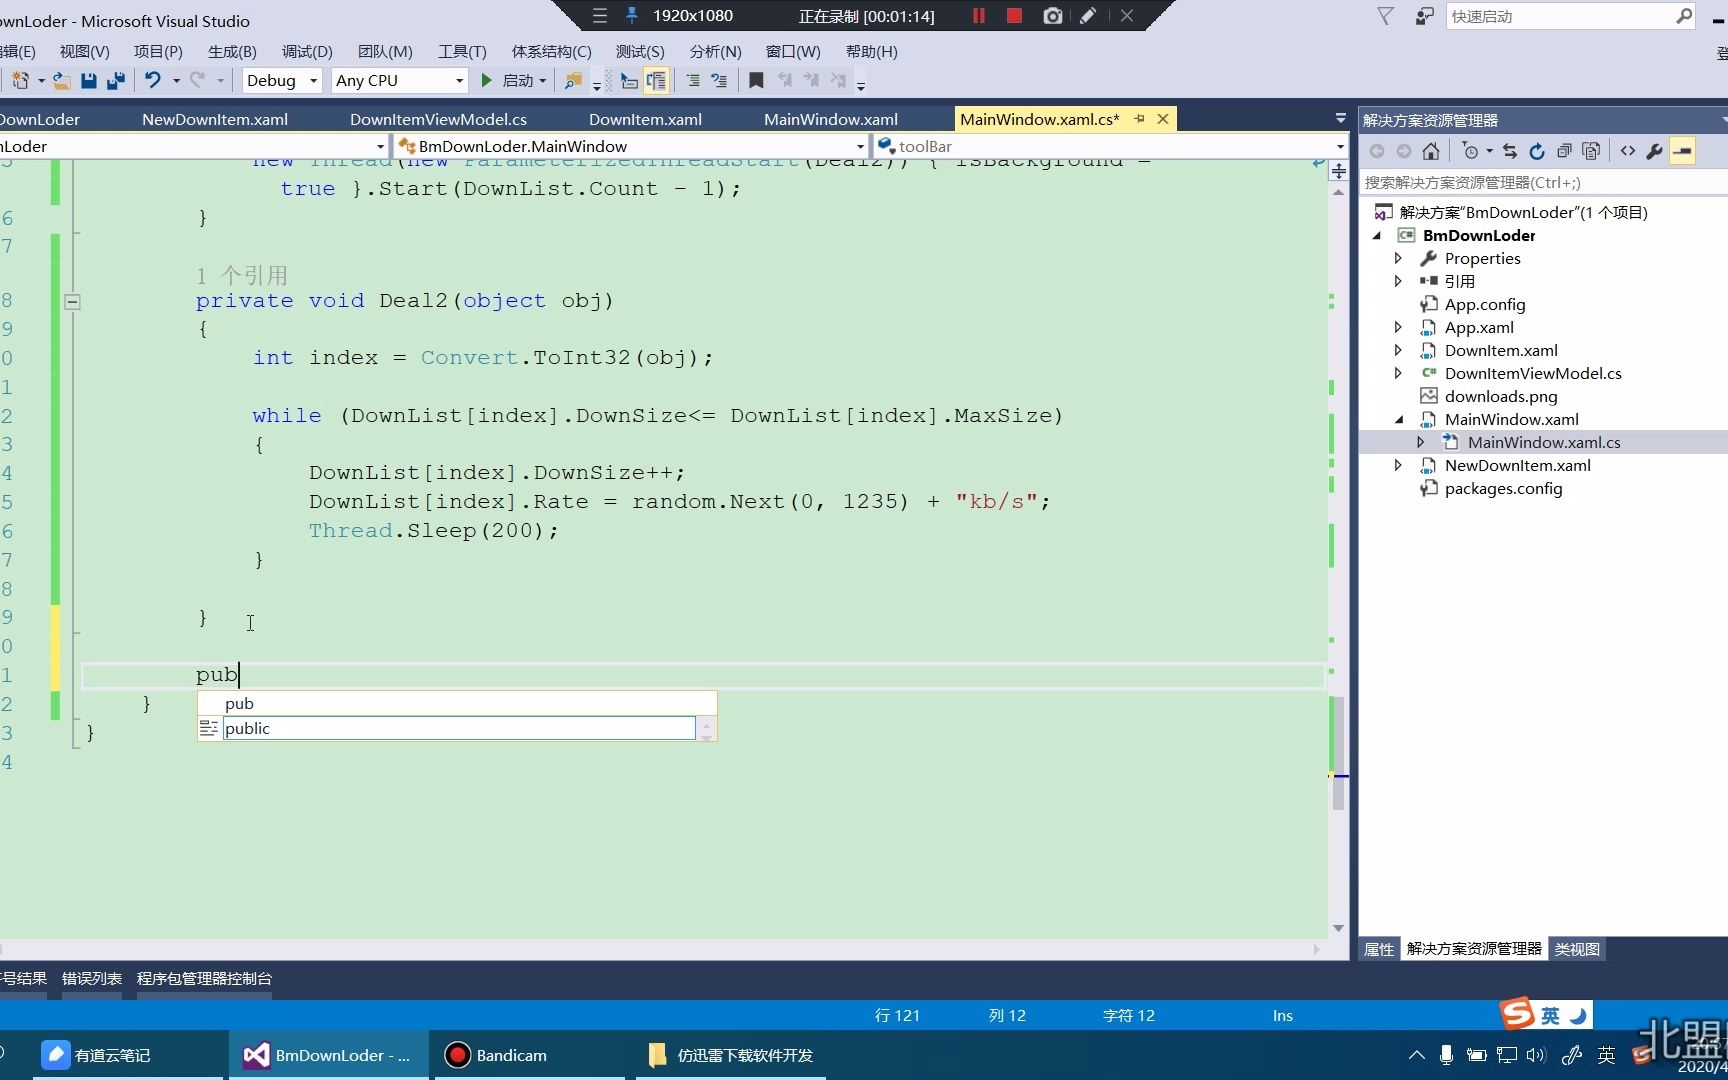The width and height of the screenshot is (1728, 1080).
Task: Open Properties via wrench icon
Action: pos(1655,151)
